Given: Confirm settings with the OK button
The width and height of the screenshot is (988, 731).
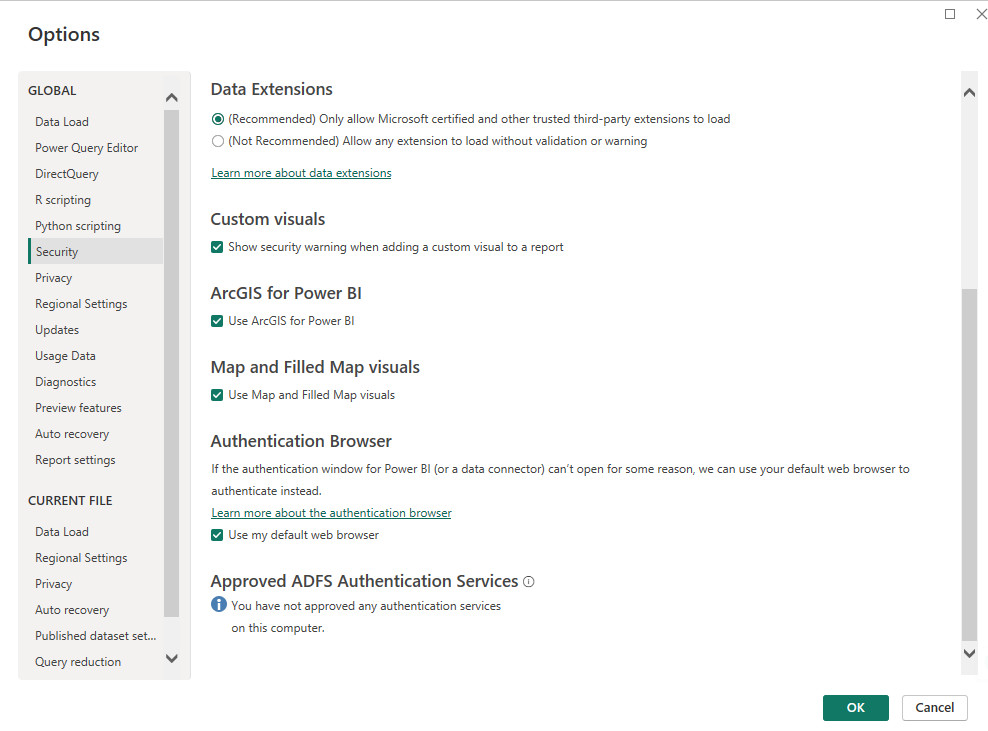Looking at the screenshot, I should tap(856, 708).
